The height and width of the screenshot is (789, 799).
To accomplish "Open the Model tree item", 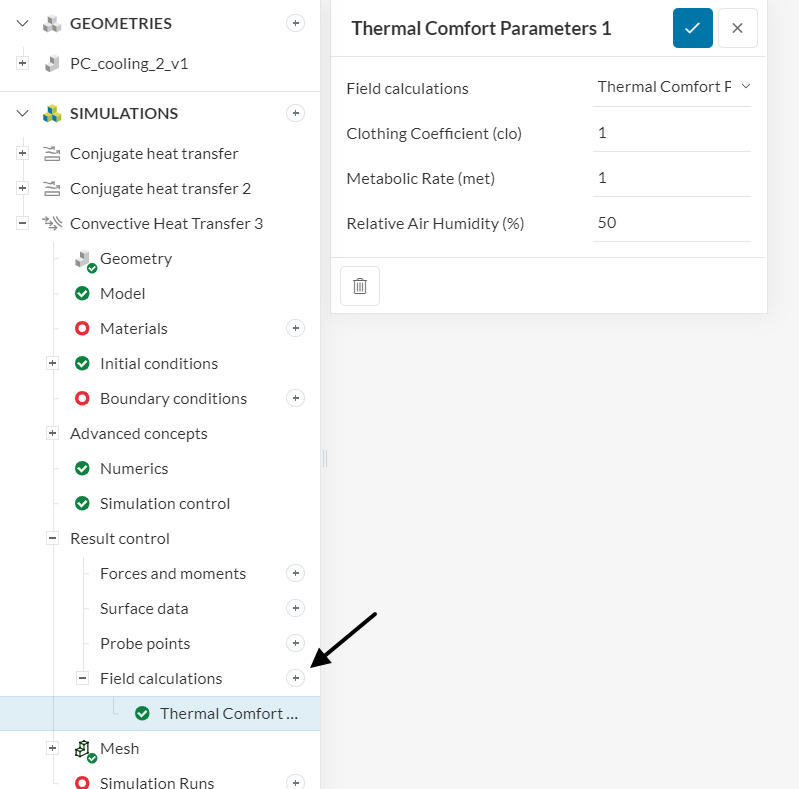I will pos(122,293).
